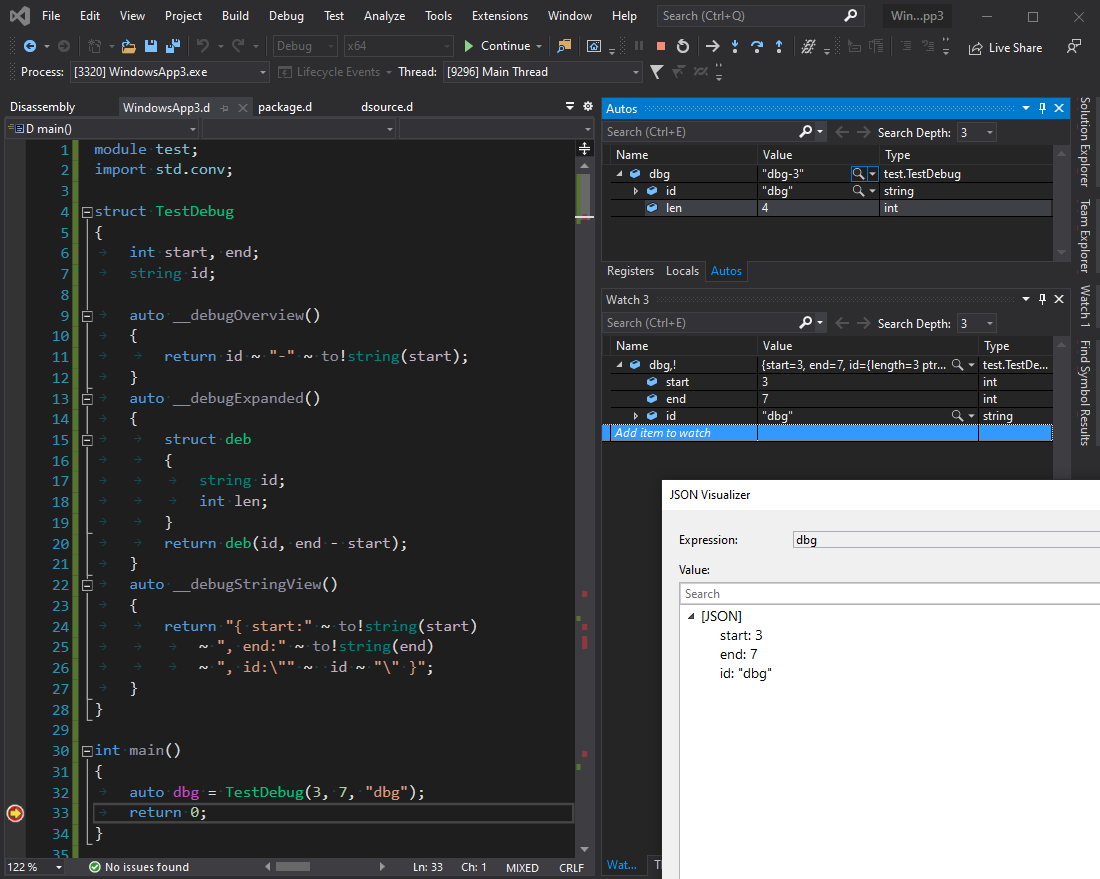This screenshot has height=879, width=1100.
Task: Switch to the package.d tab
Action: click(285, 107)
